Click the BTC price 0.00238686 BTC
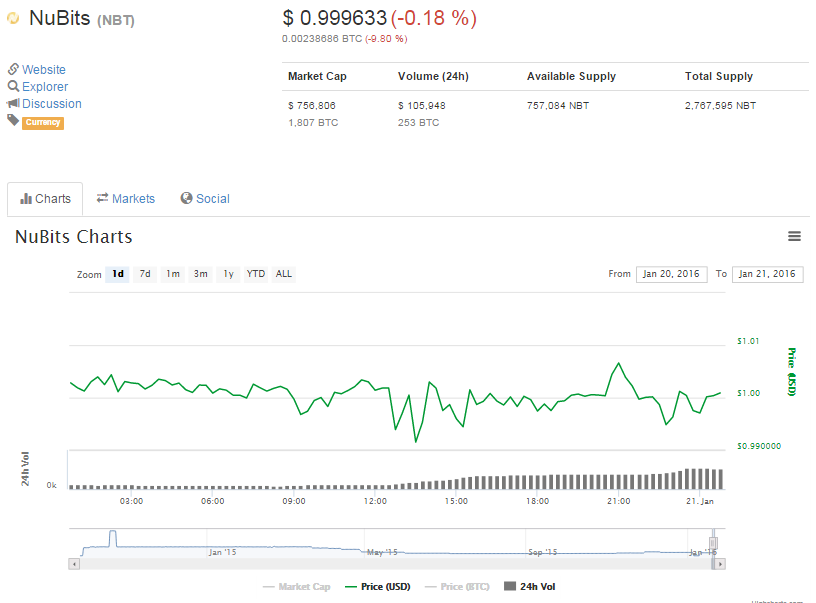The height and width of the screenshot is (603, 816). point(322,39)
